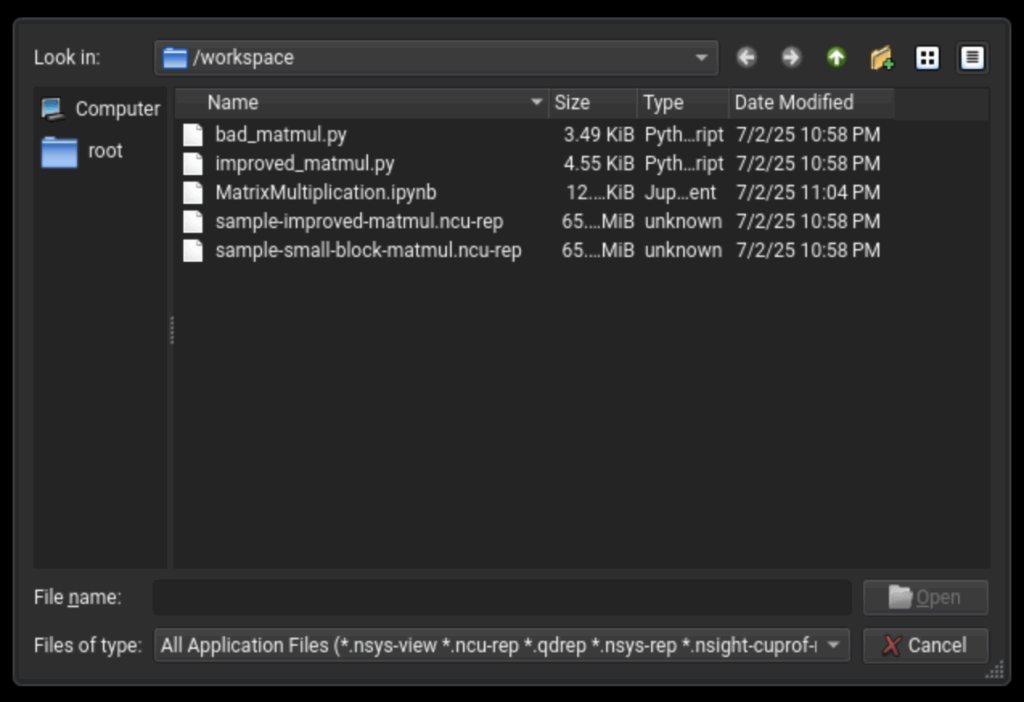This screenshot has width=1024, height=702.
Task: Go to the parent directory
Action: point(836,57)
